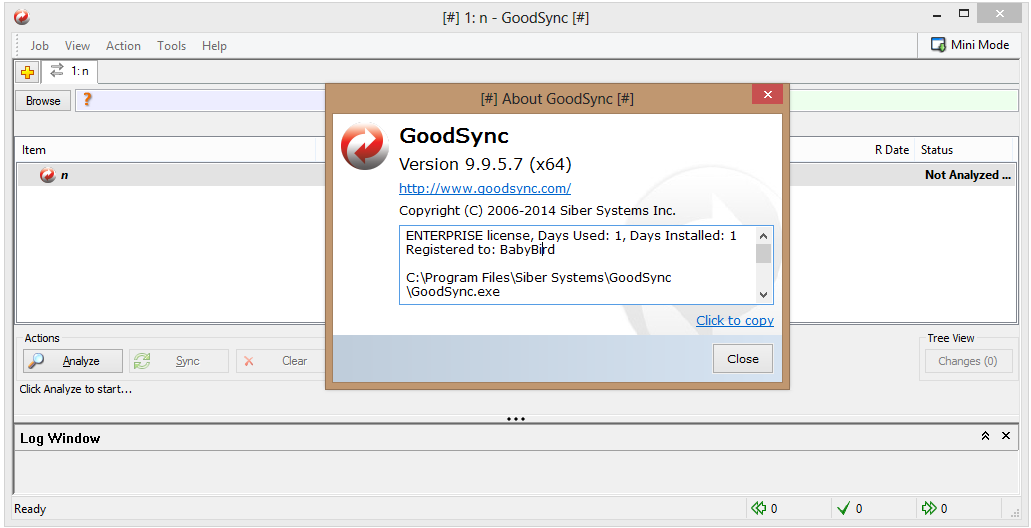This screenshot has width=1031, height=528.
Task: Click the GoodSync logo in About dialog
Action: click(x=365, y=145)
